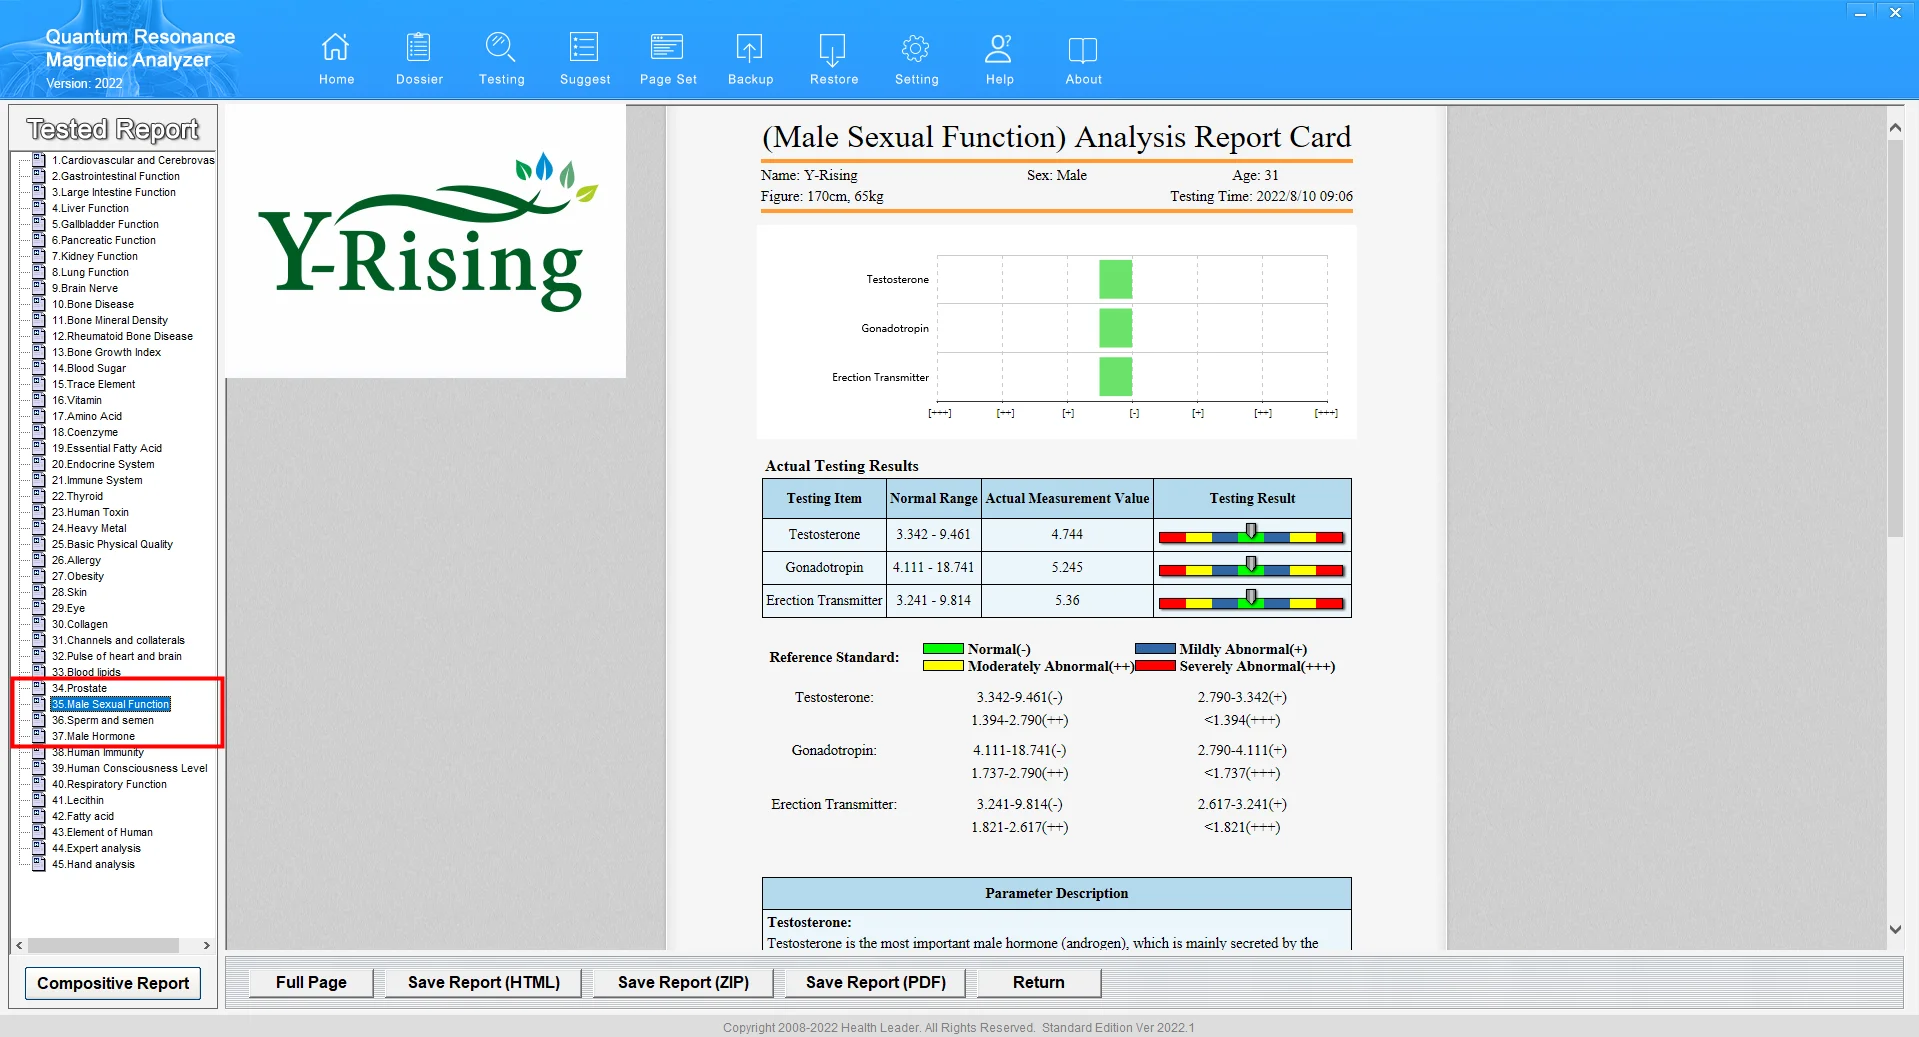This screenshot has height=1037, width=1919.
Task: Click the Return button
Action: [1039, 982]
